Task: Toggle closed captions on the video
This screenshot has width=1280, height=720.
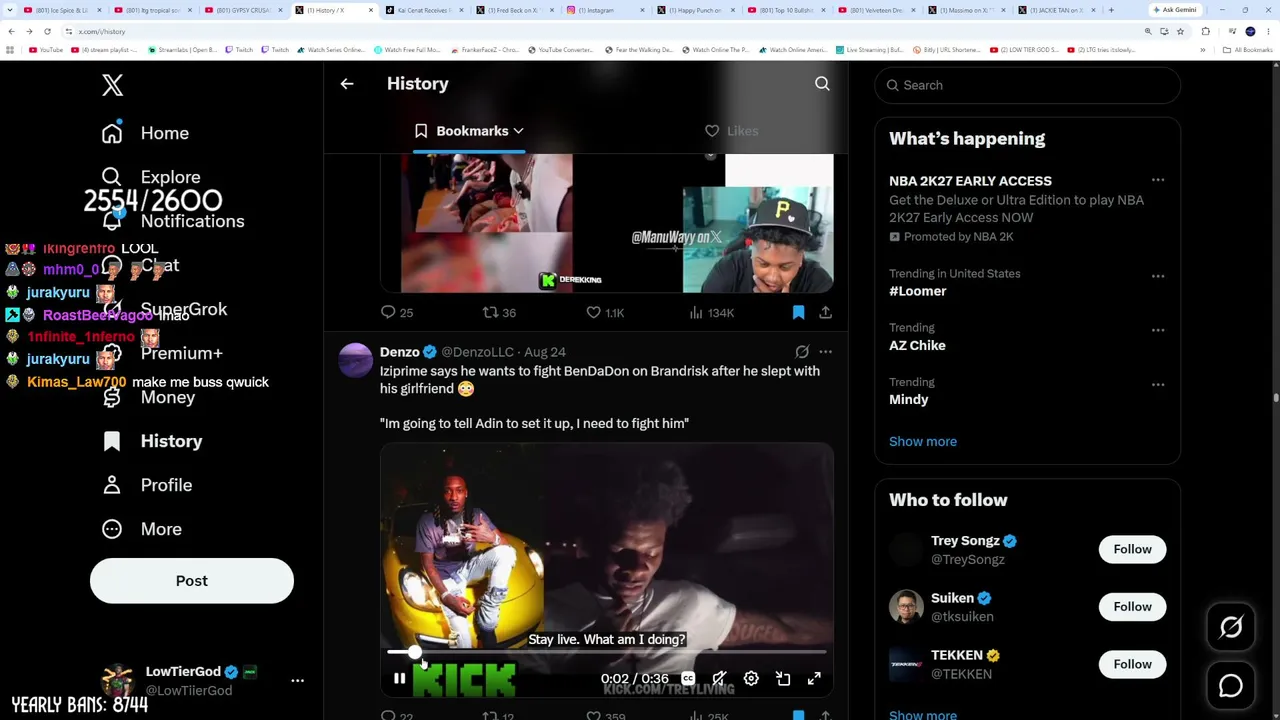Action: tap(688, 679)
